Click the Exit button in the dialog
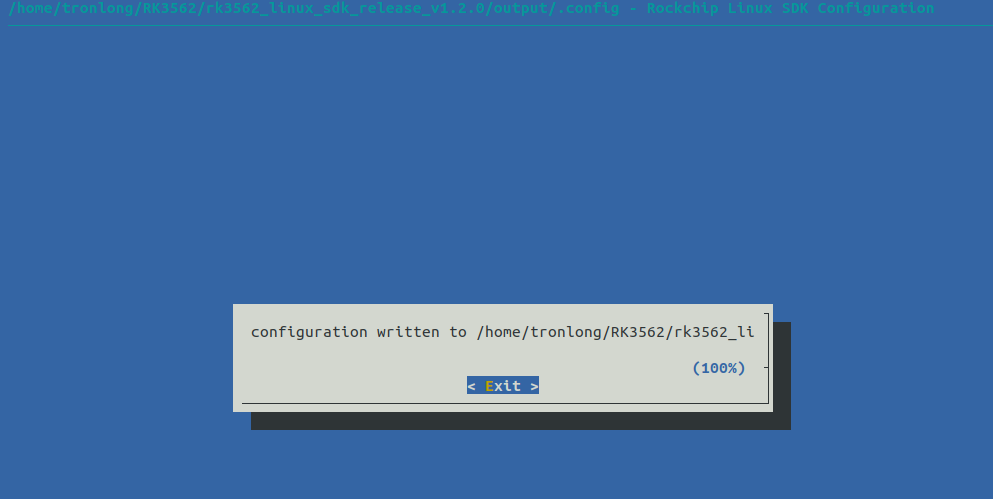Screen dimensions: 993x499 tap(503, 386)
